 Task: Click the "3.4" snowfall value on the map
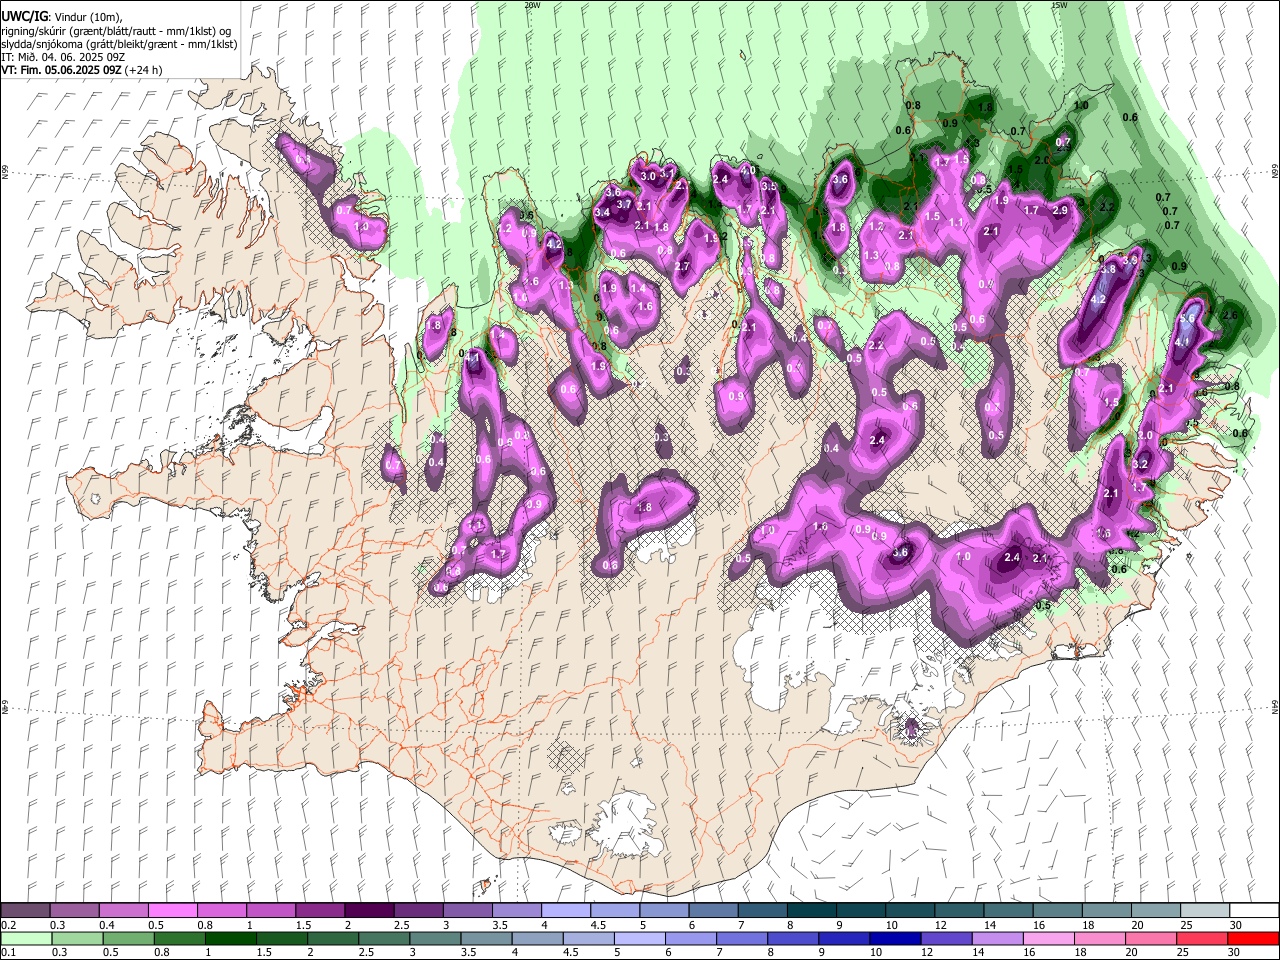pyautogui.click(x=602, y=213)
